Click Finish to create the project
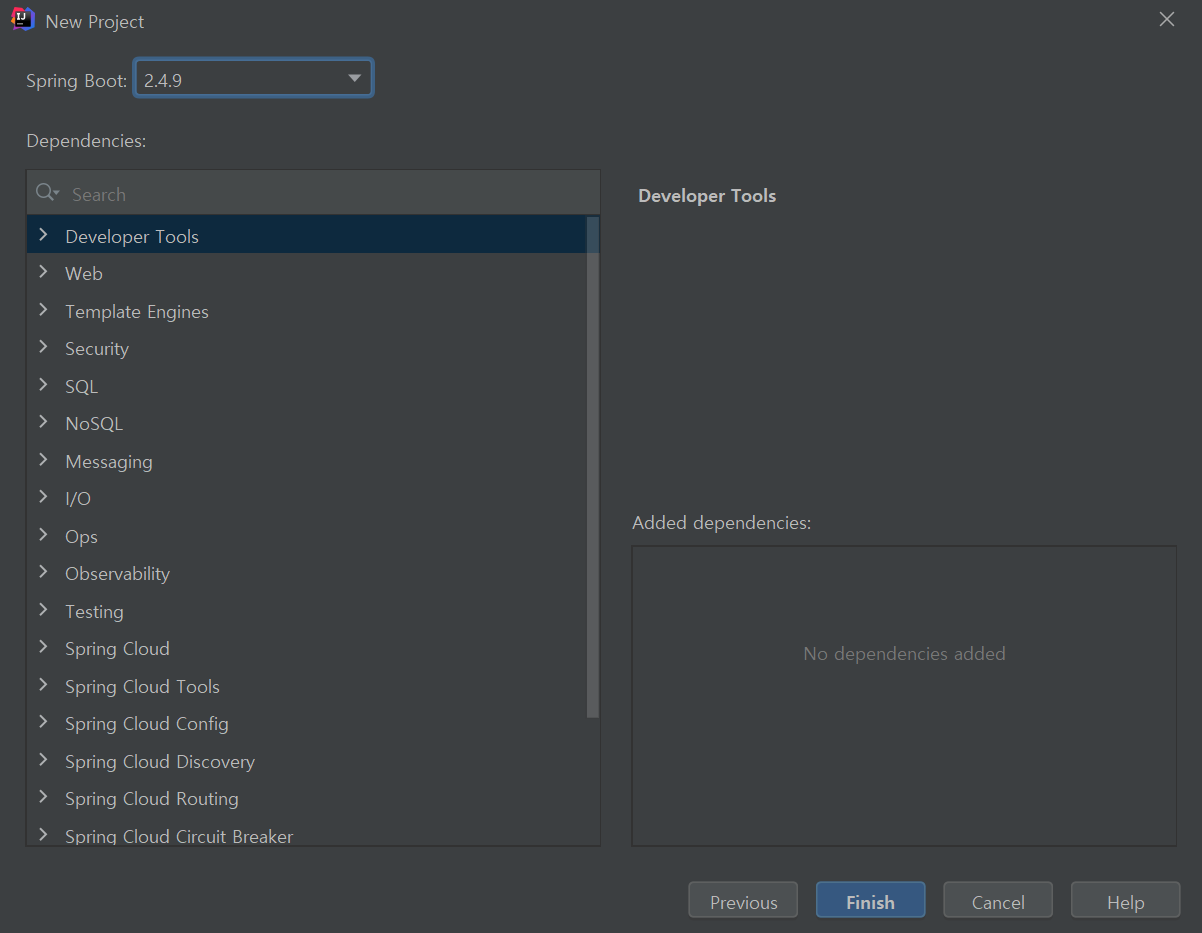 870,900
